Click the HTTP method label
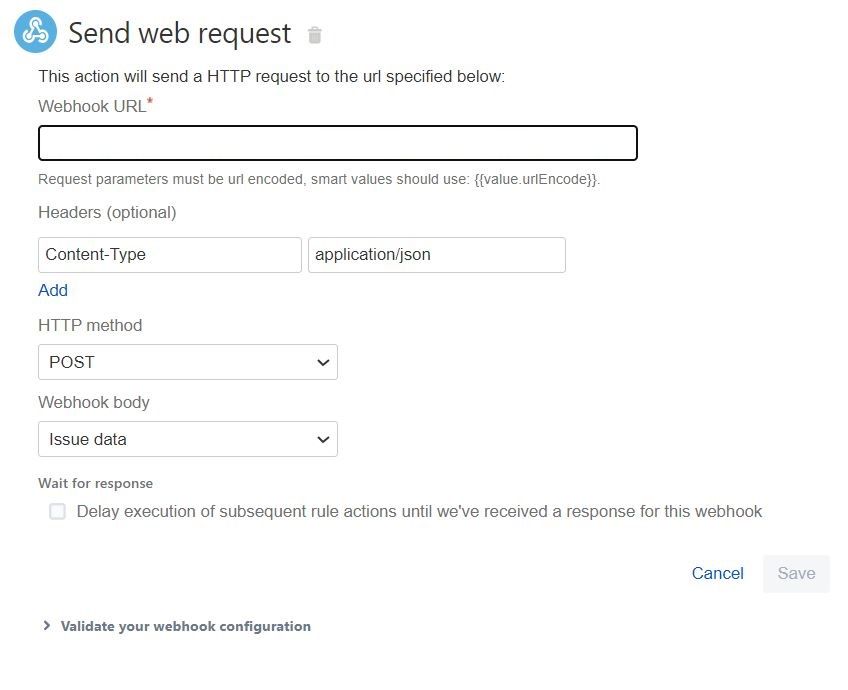848x690 pixels. point(90,325)
